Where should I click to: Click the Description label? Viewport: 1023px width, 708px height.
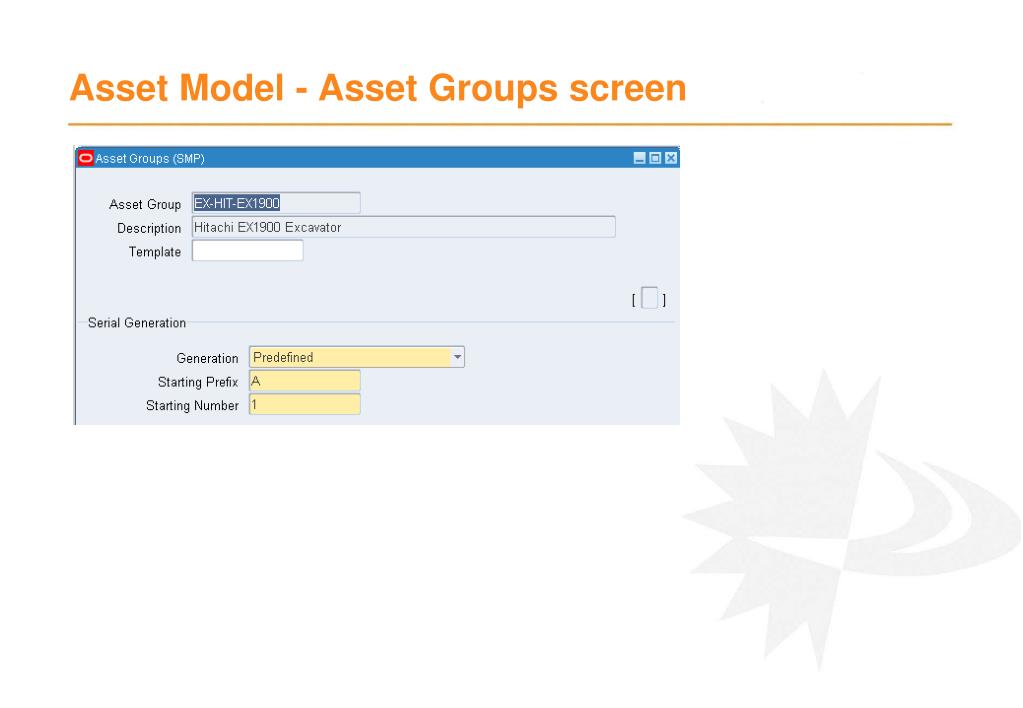click(x=149, y=228)
